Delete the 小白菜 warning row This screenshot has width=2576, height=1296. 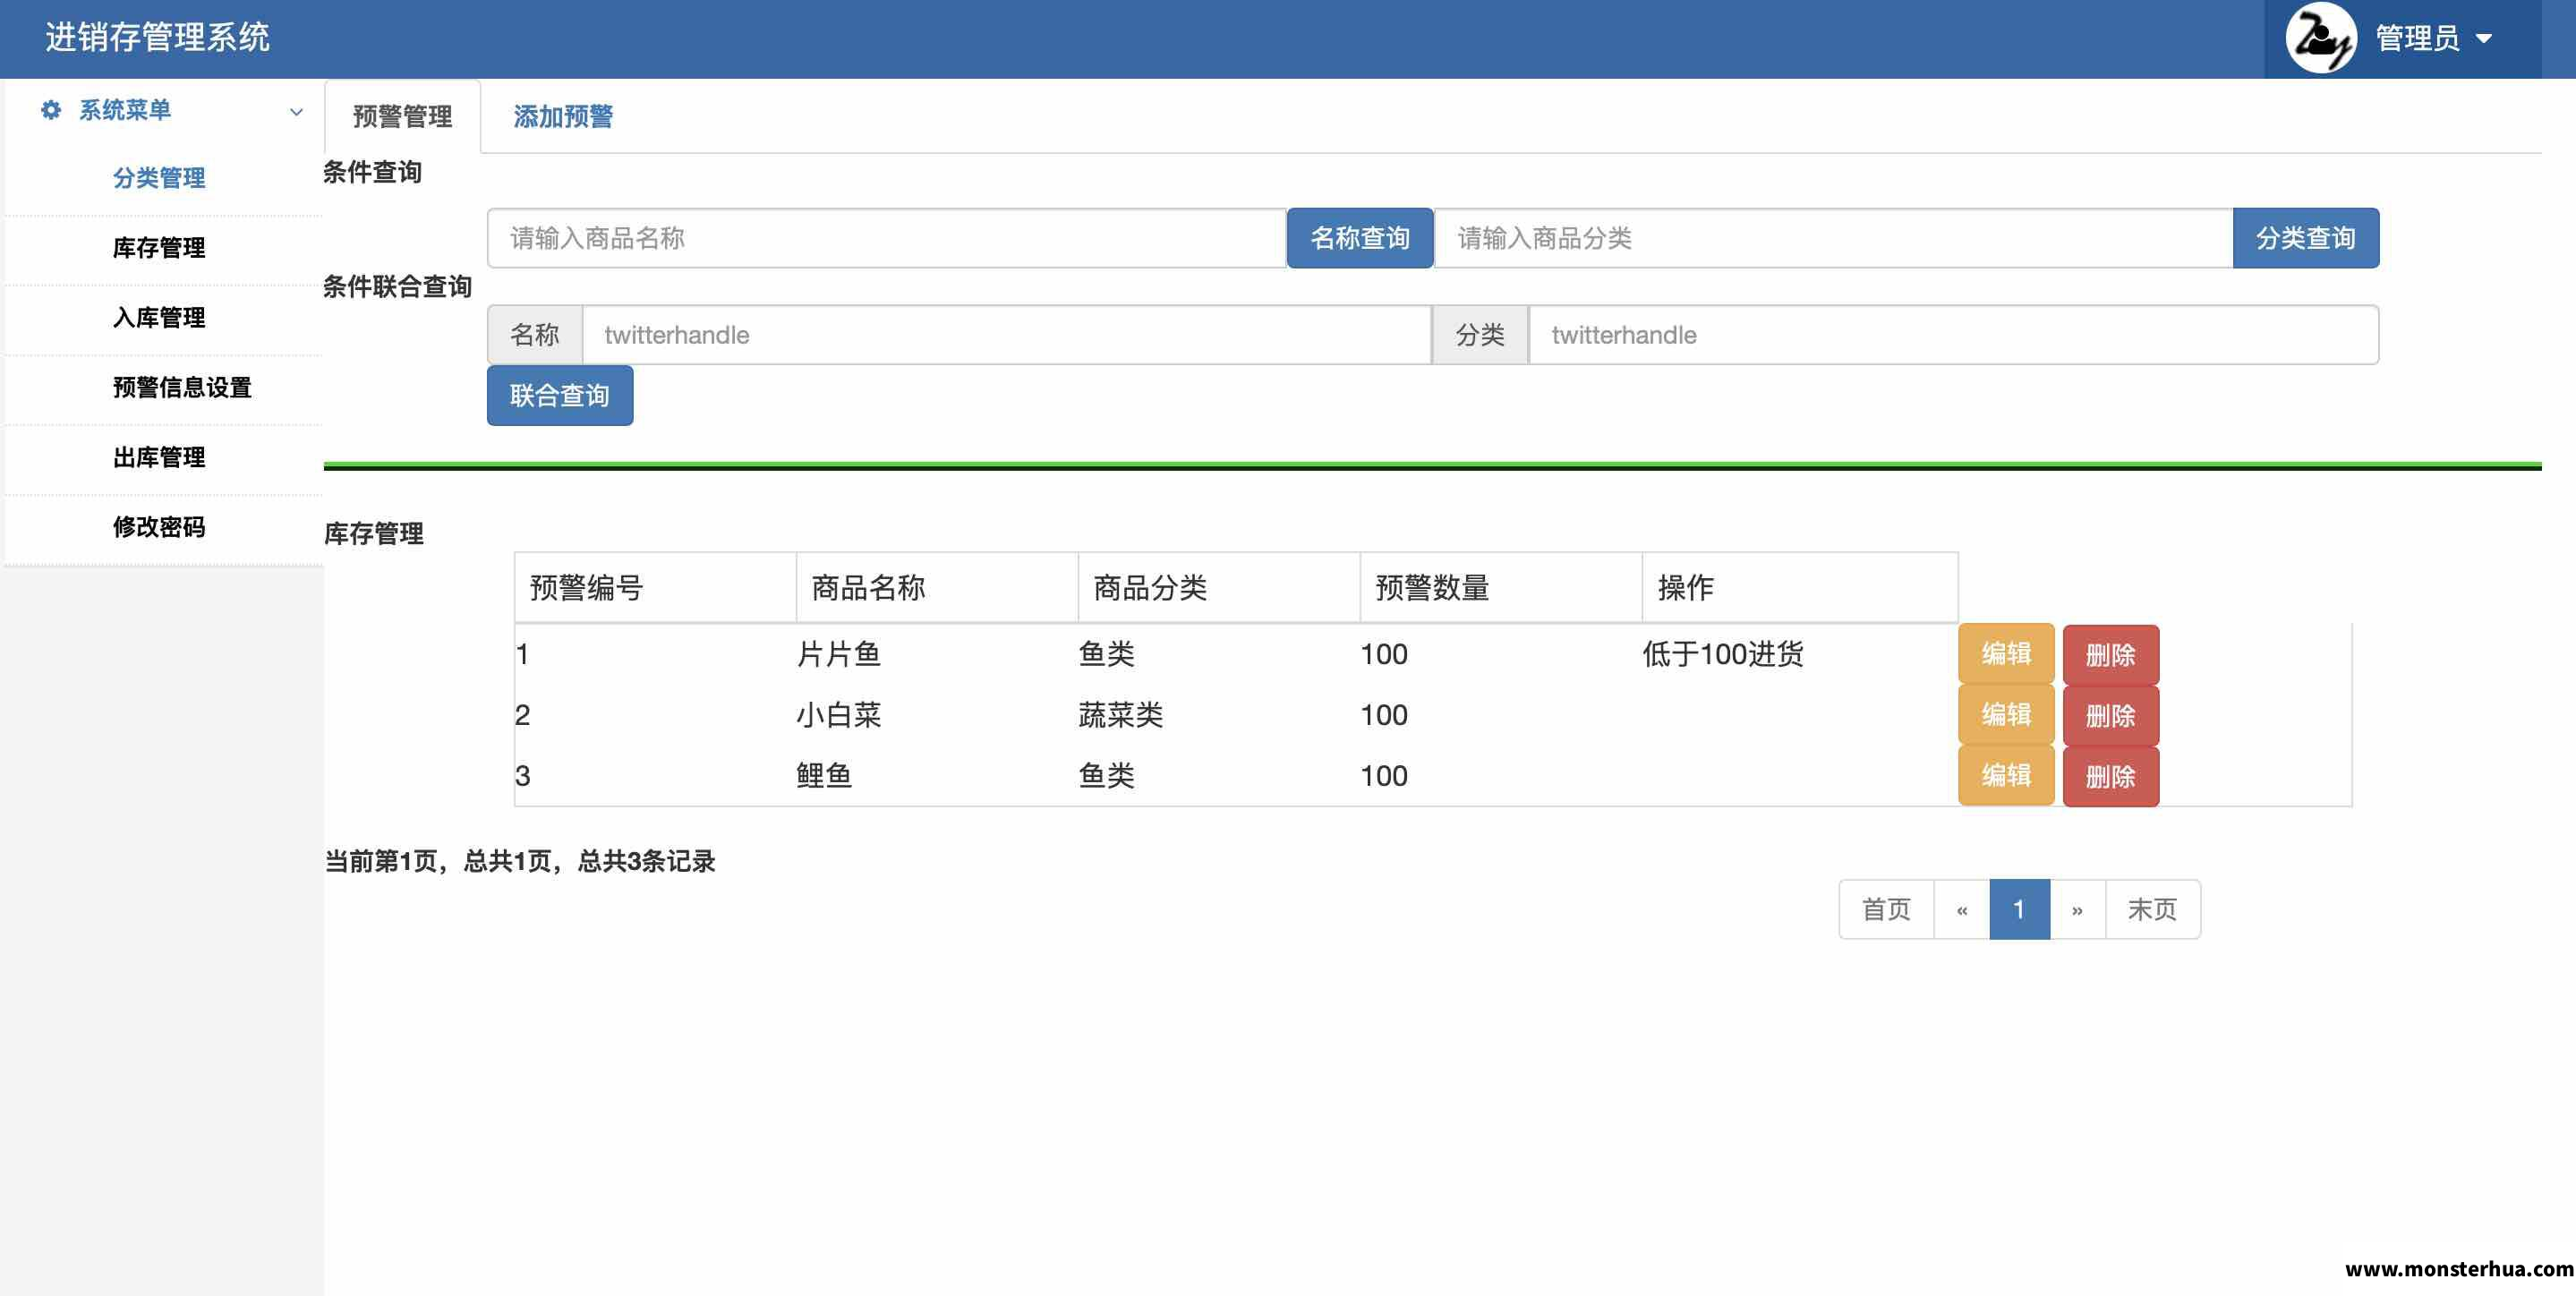pyautogui.click(x=2110, y=716)
